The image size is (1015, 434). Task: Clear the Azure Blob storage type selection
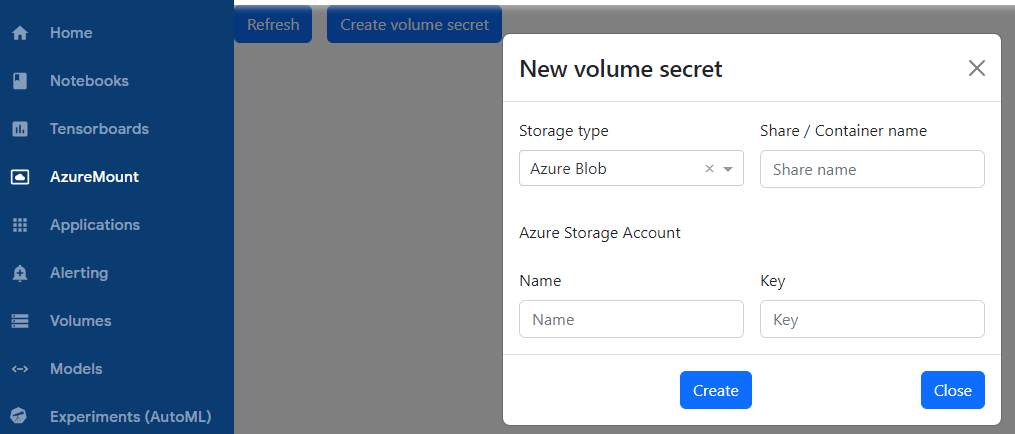pos(709,169)
